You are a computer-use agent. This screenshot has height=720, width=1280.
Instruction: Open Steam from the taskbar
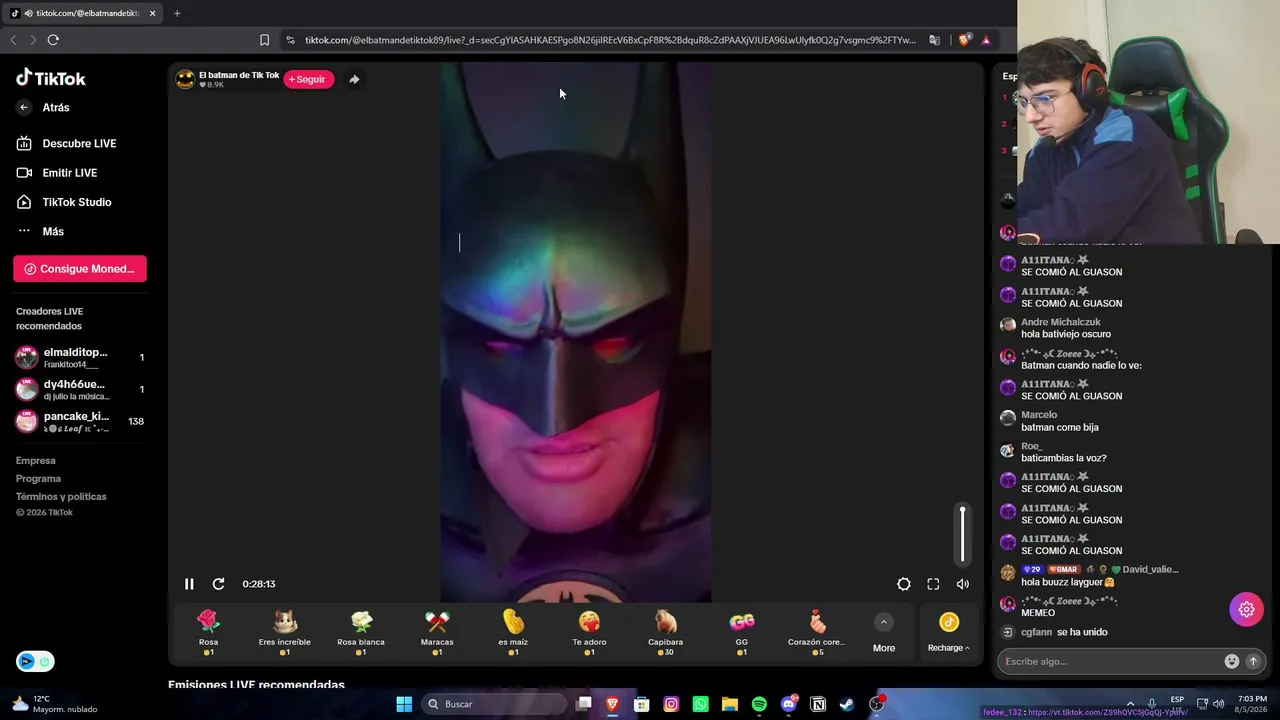(x=847, y=704)
